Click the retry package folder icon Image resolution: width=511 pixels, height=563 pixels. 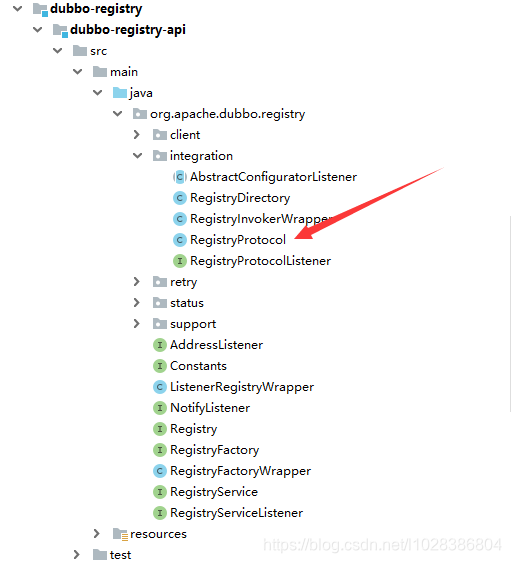(x=160, y=282)
